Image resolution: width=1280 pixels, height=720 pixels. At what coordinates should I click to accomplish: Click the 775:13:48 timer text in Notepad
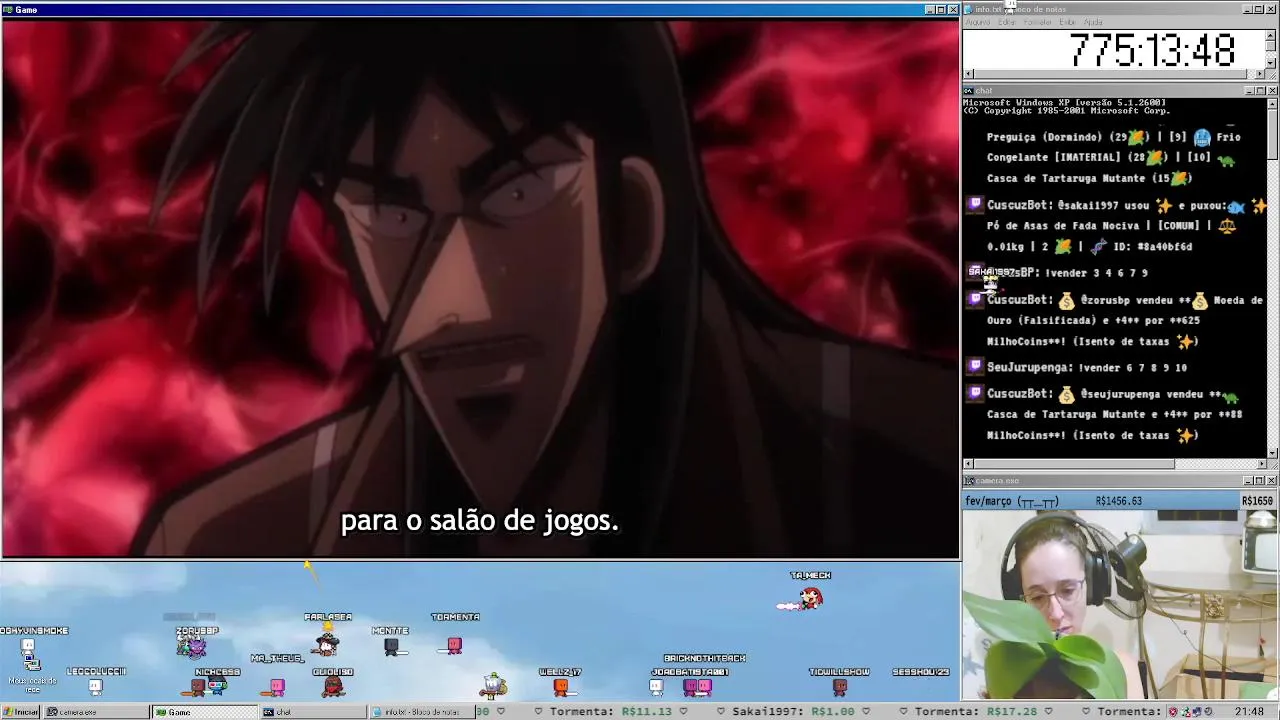(x=1153, y=50)
